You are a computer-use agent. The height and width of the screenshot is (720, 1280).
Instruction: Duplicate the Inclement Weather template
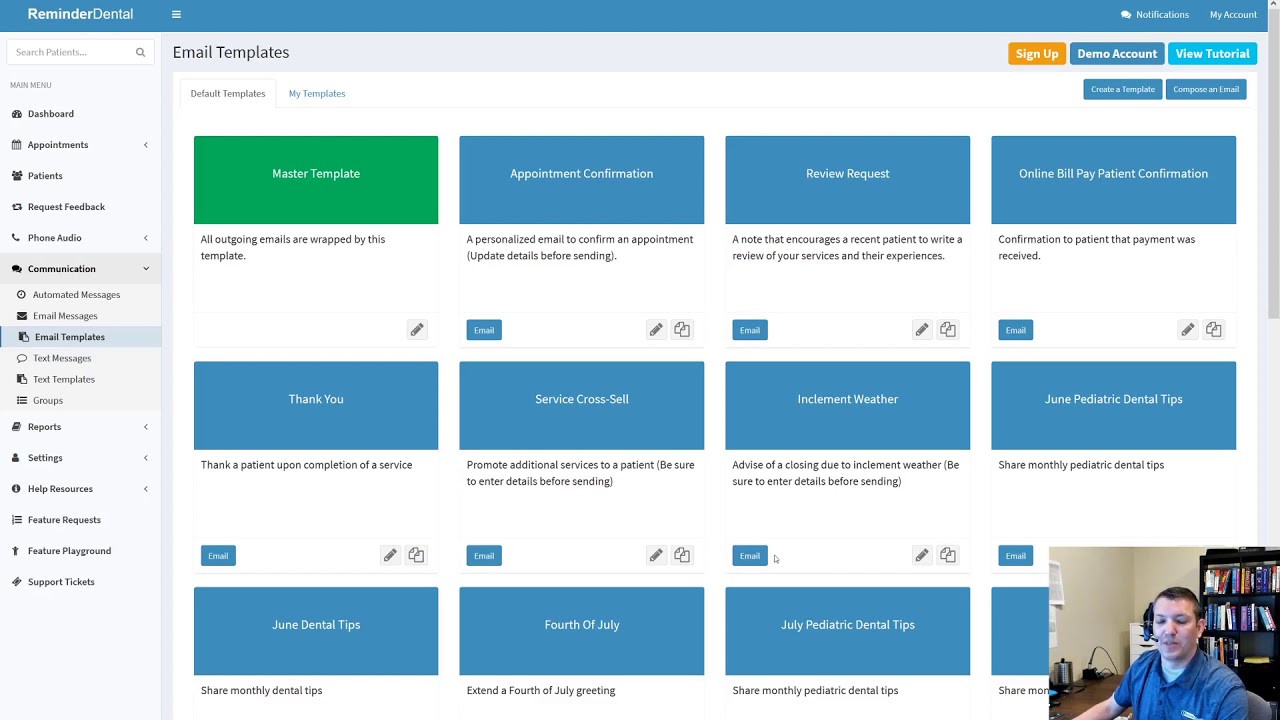[x=948, y=555]
